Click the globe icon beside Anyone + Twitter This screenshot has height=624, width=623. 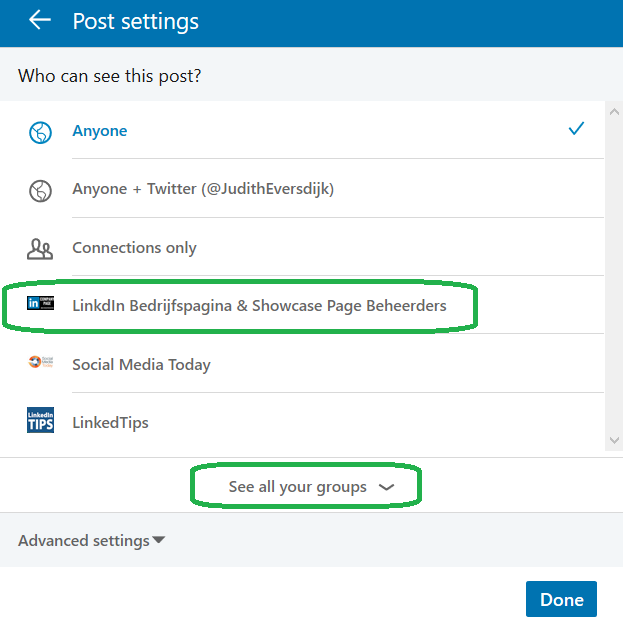pyautogui.click(x=40, y=191)
